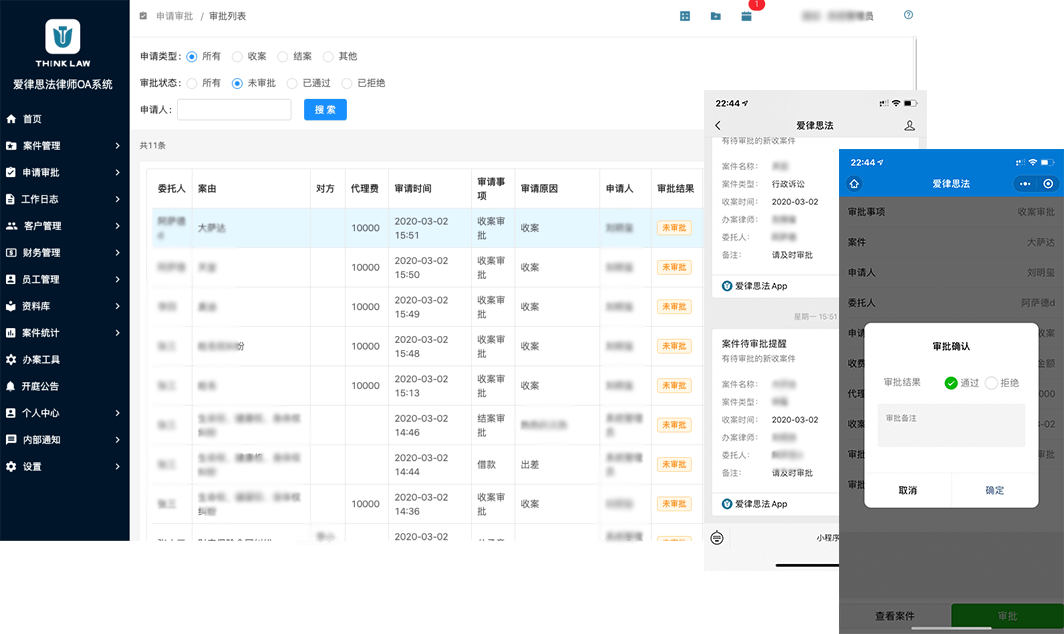Open 首页 in the sidebar
The image size is (1064, 634).
pyautogui.click(x=32, y=119)
